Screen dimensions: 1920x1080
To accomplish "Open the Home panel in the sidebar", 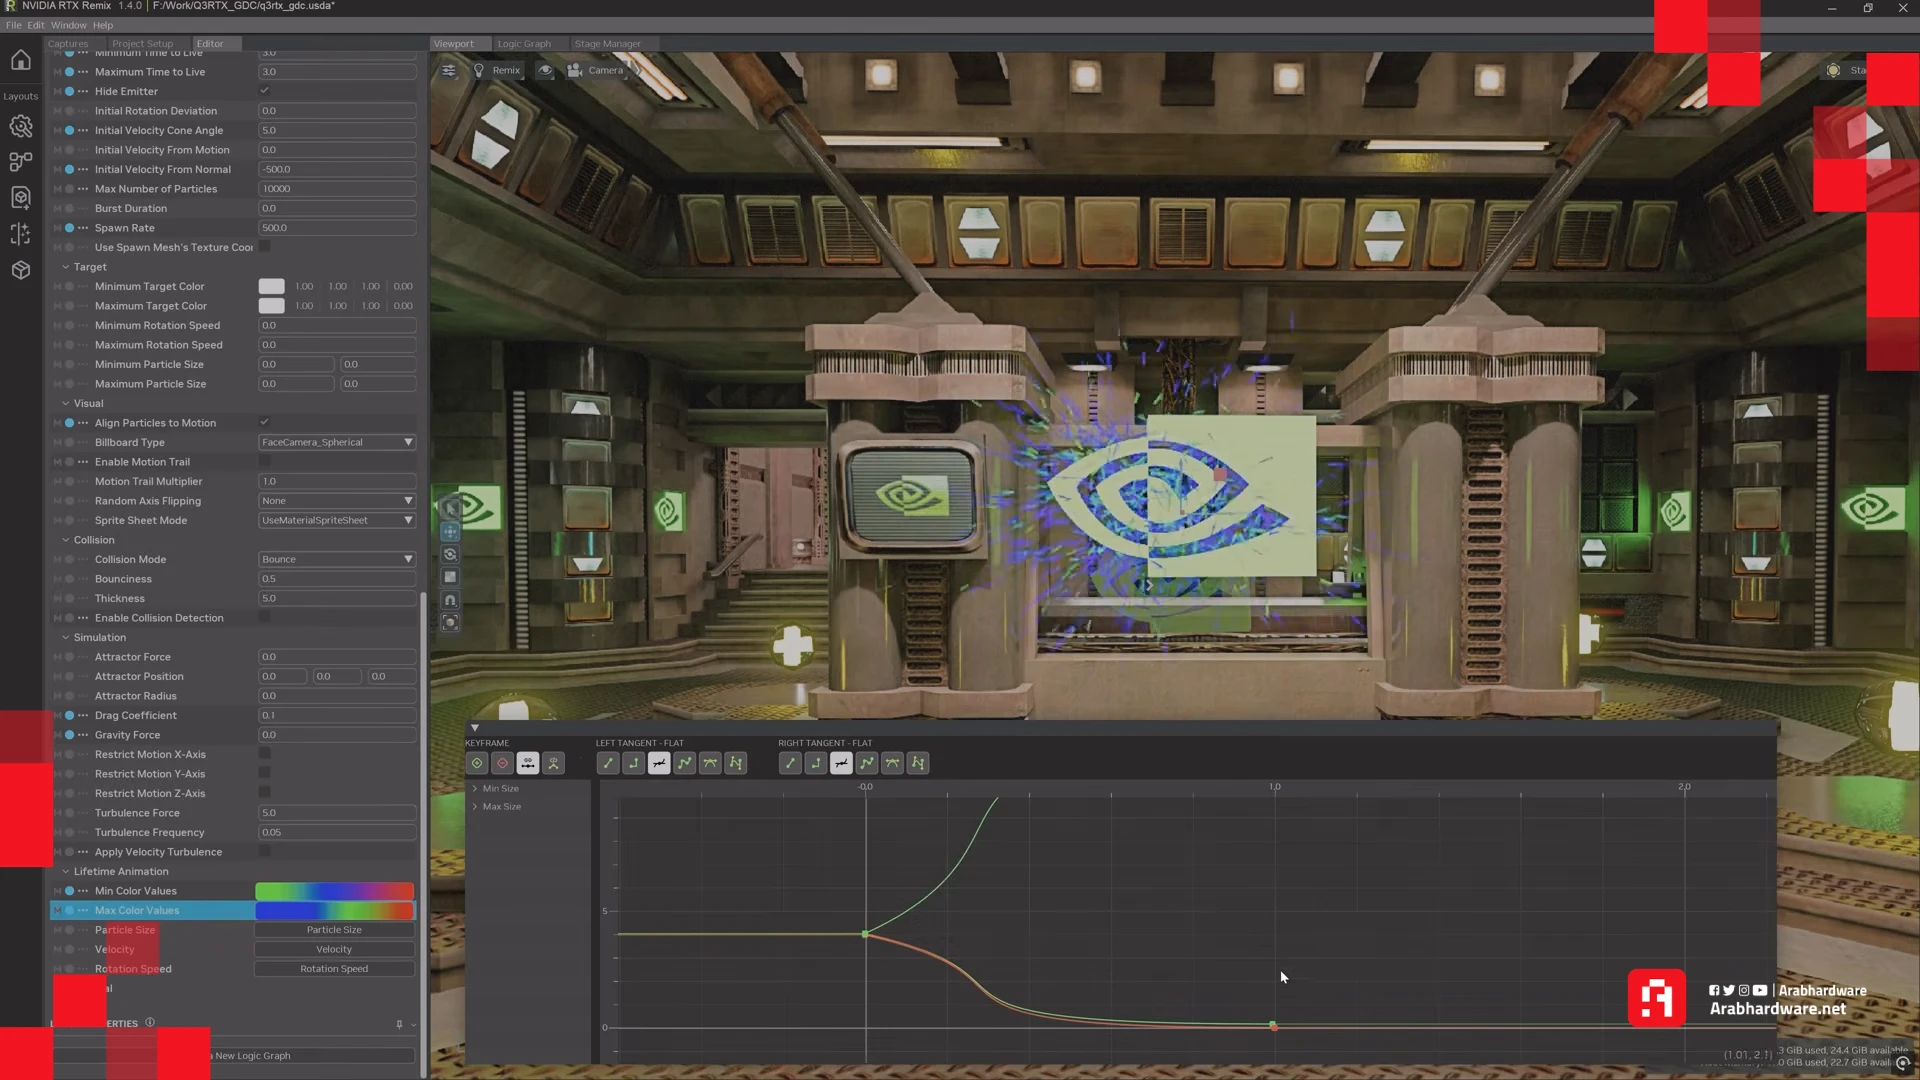I will click(x=20, y=60).
